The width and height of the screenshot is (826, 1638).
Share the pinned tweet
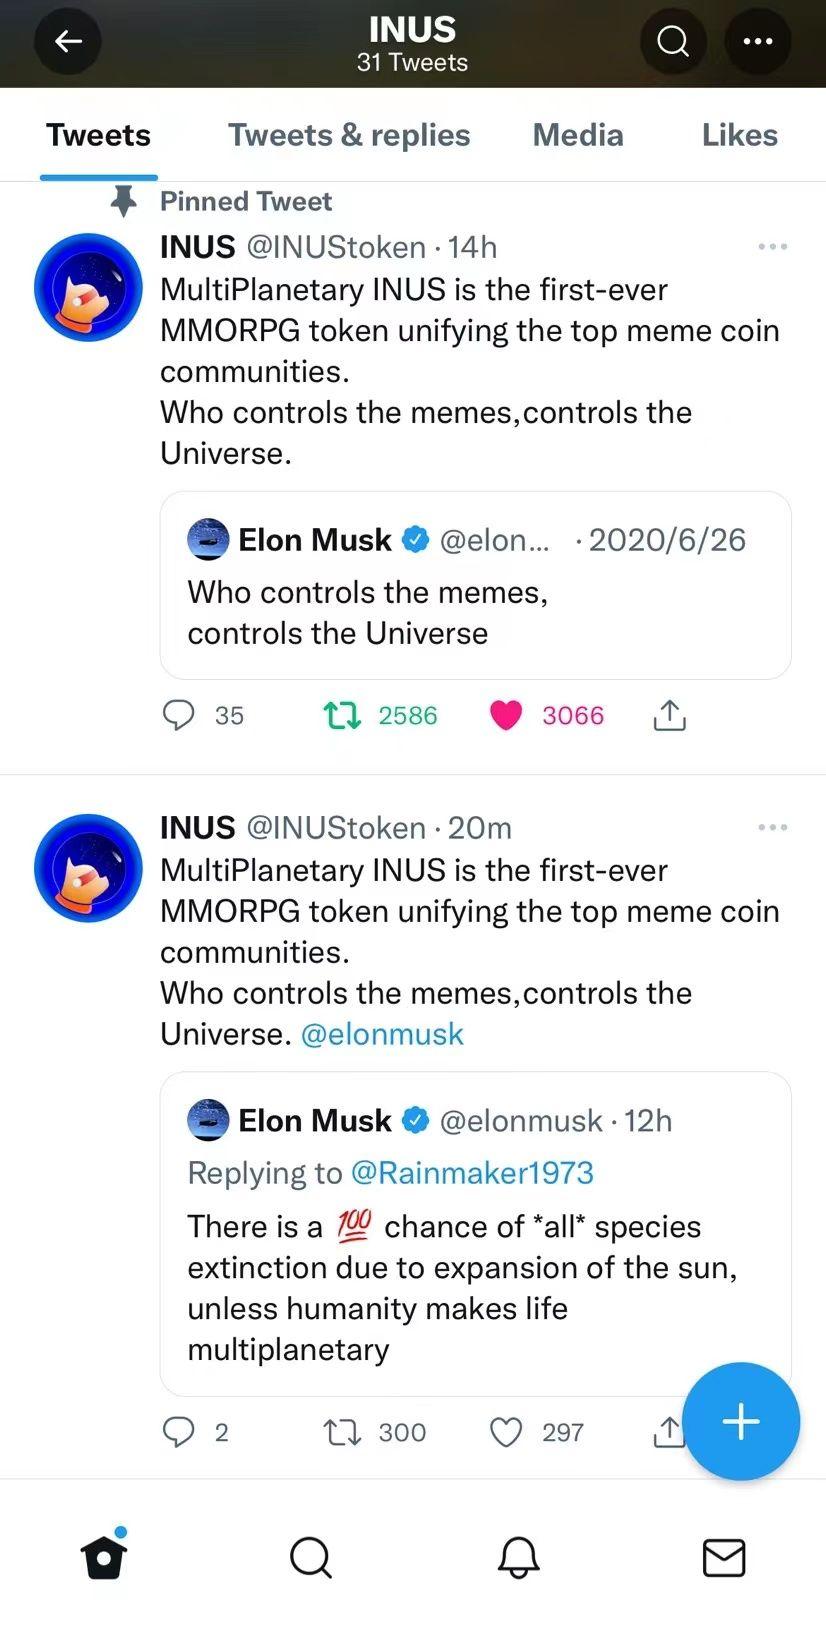pos(669,715)
